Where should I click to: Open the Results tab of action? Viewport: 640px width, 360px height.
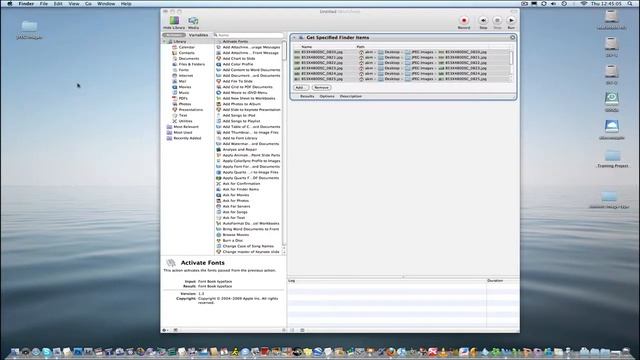[x=307, y=96]
